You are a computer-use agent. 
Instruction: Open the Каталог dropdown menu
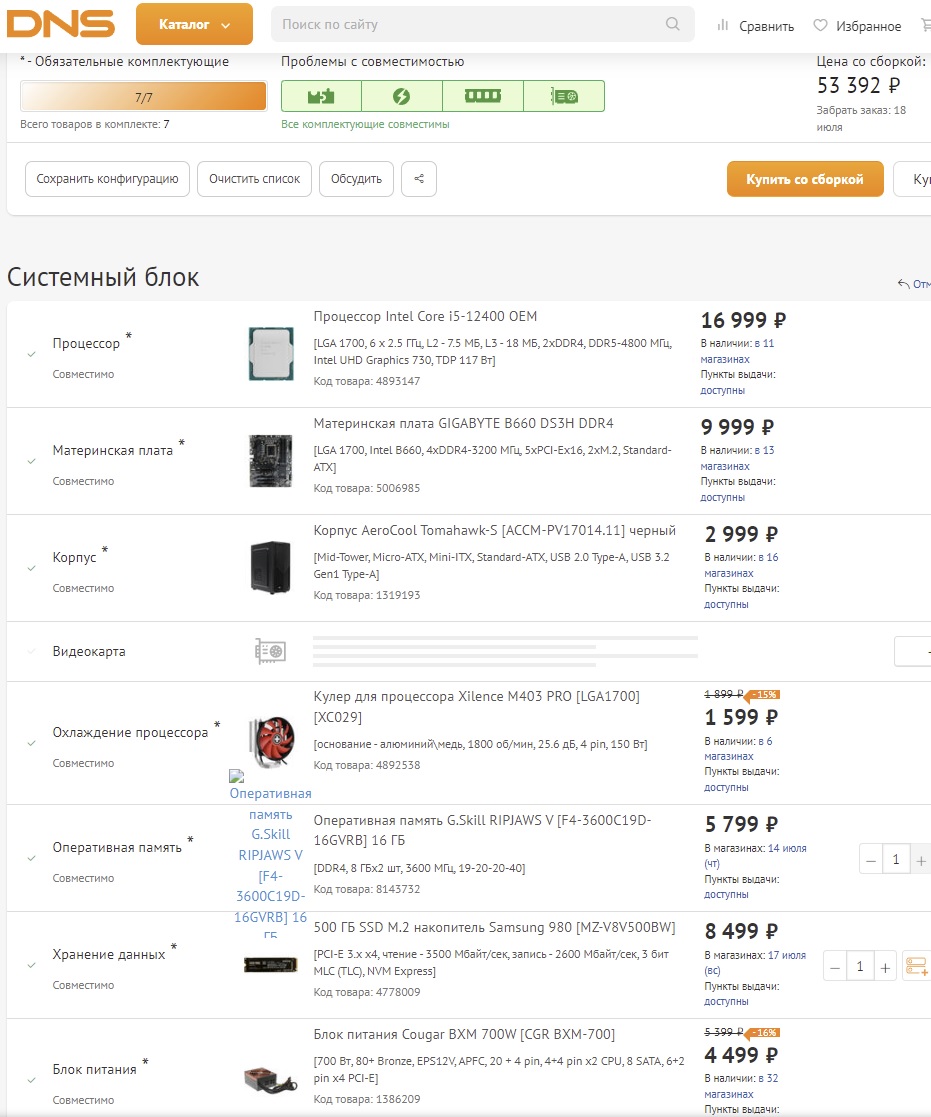coord(194,24)
